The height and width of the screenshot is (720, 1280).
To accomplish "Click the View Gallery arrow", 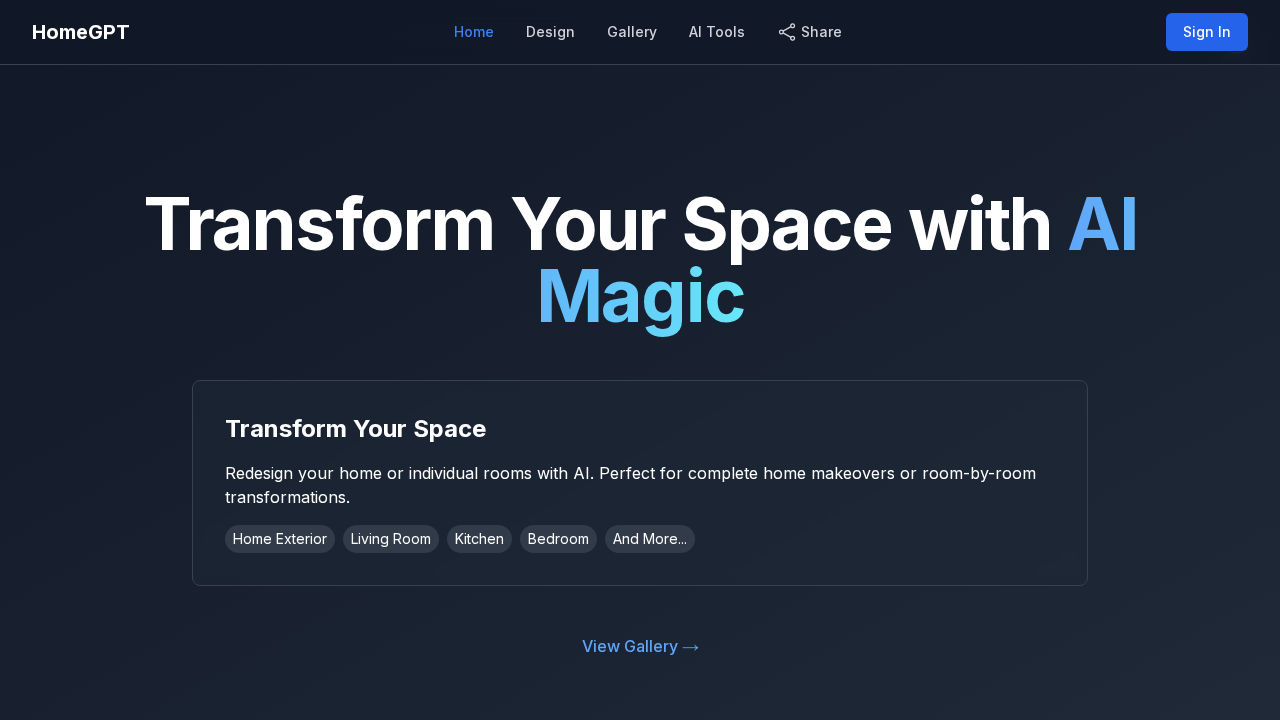I will tap(690, 646).
